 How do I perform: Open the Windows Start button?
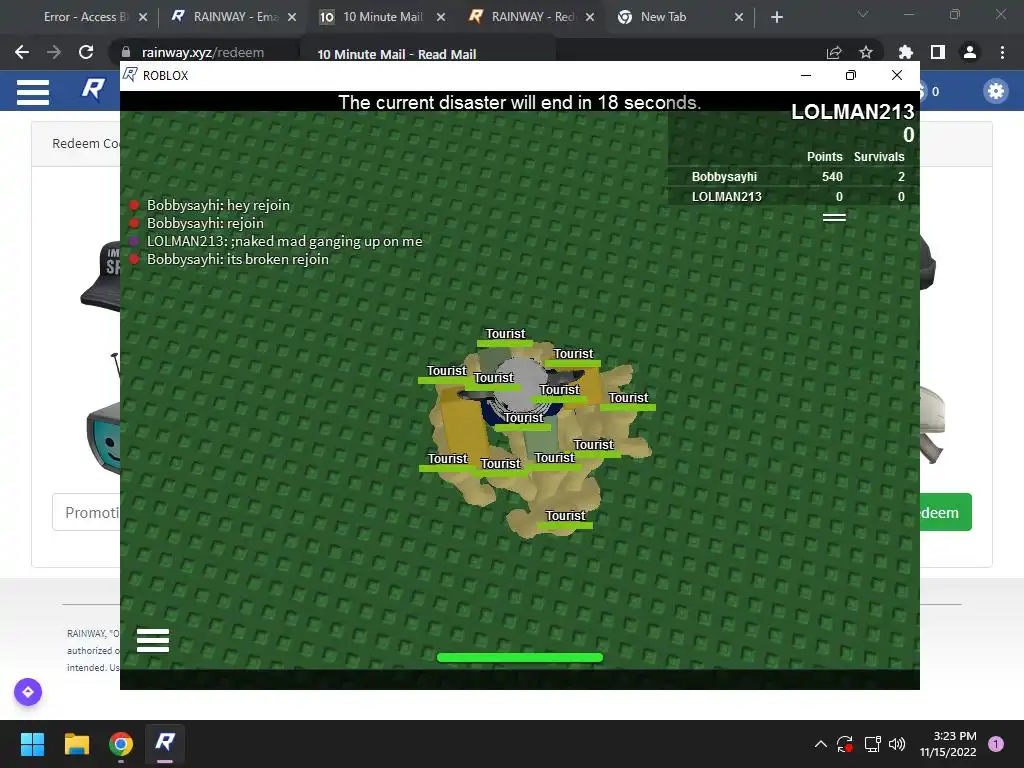[32, 744]
